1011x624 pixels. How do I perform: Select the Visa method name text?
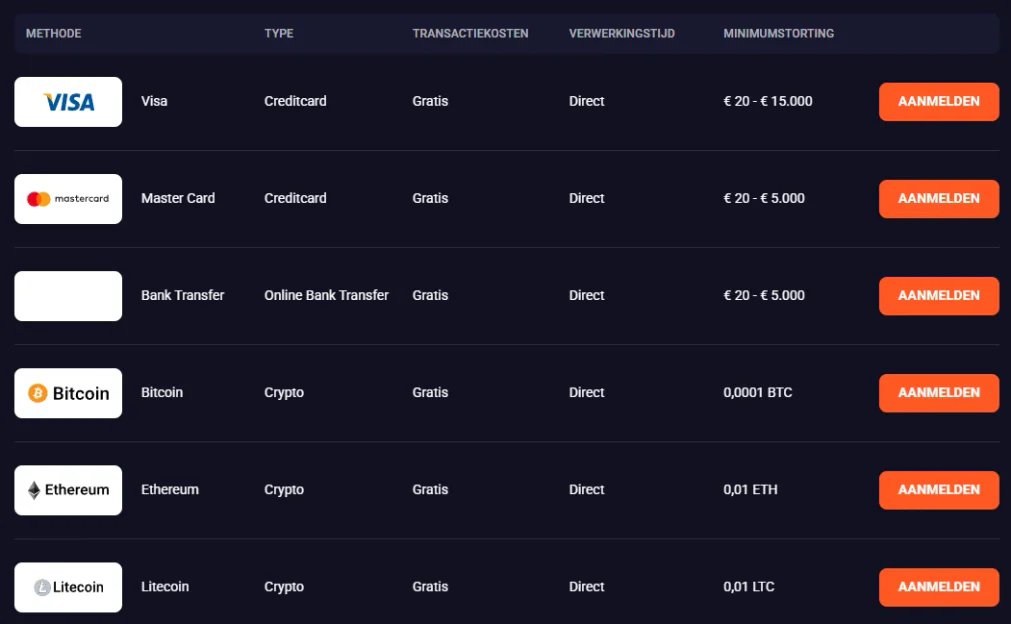coord(154,101)
